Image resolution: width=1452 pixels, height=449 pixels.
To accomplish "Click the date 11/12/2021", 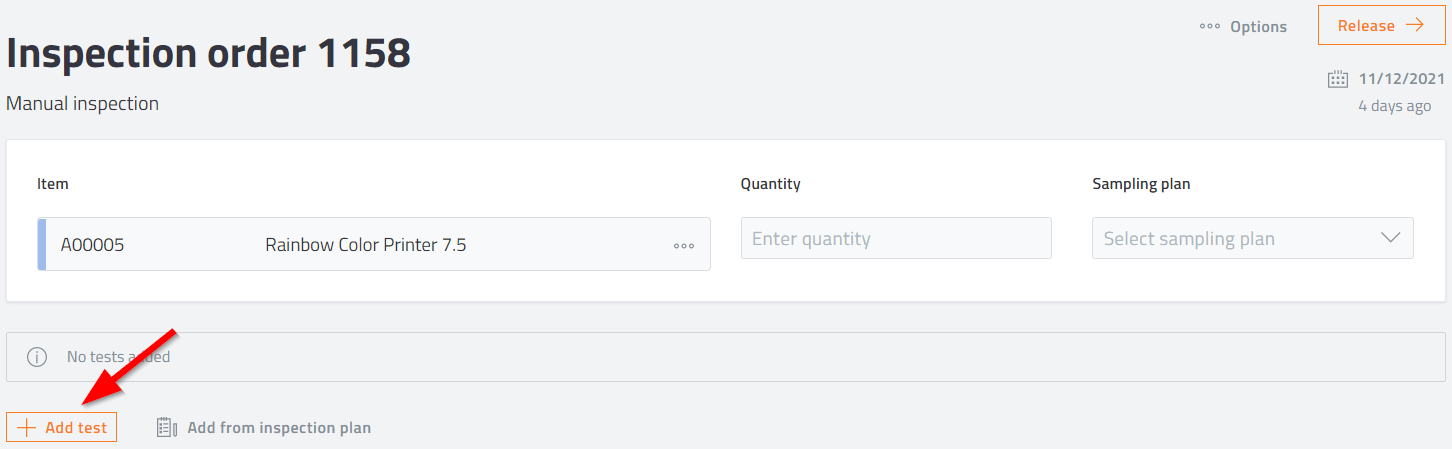I will click(1401, 79).
